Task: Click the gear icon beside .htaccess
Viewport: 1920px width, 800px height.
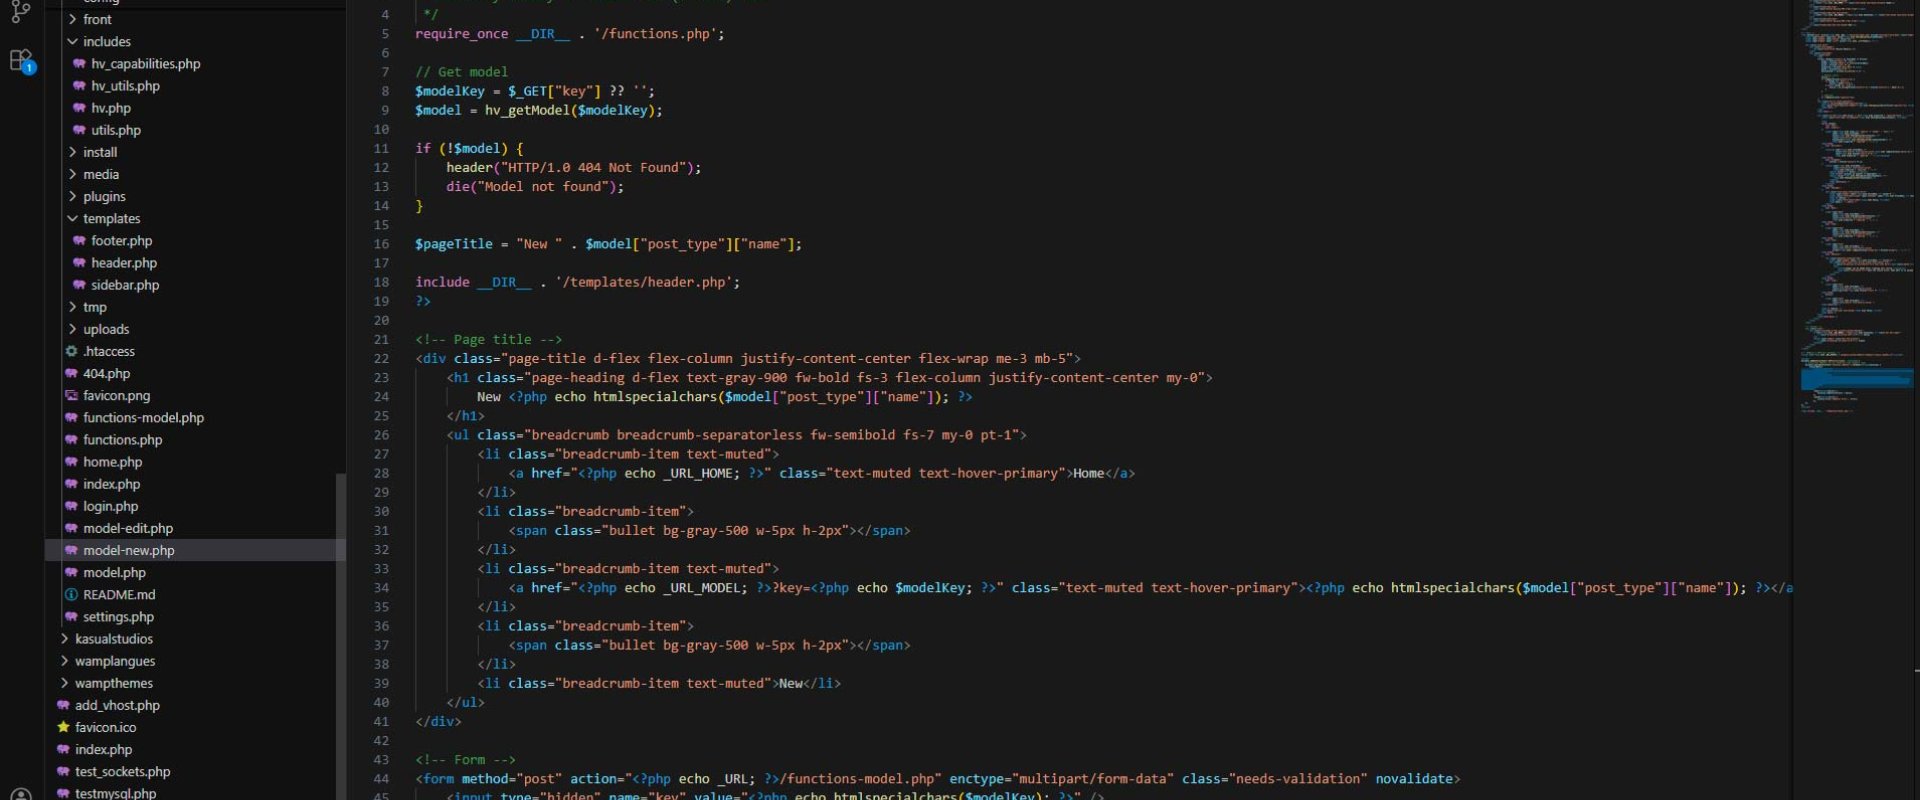Action: point(71,351)
